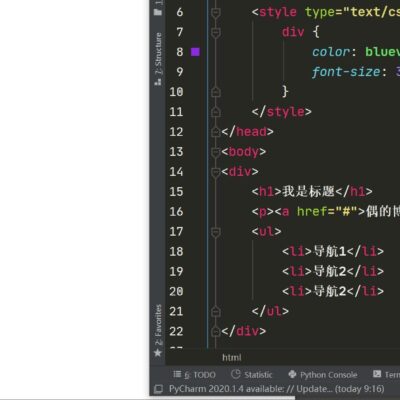Collapse the ul tag fold on line 17
This screenshot has height=400, width=400.
[x=216, y=232]
